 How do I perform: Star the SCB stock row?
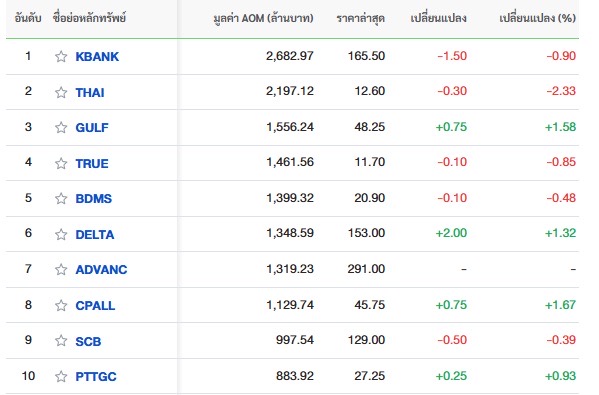tap(61, 340)
